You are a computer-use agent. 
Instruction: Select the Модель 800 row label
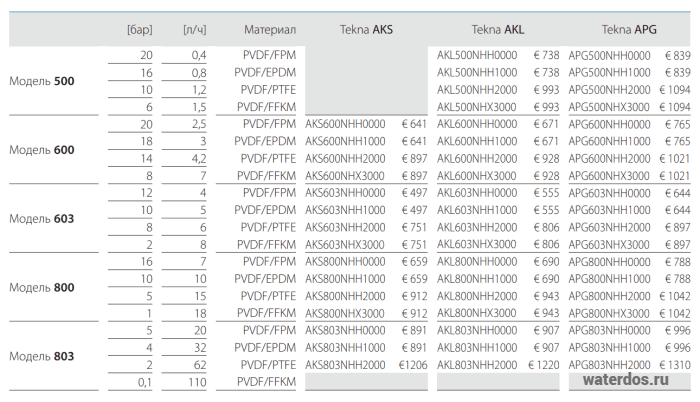click(x=42, y=288)
